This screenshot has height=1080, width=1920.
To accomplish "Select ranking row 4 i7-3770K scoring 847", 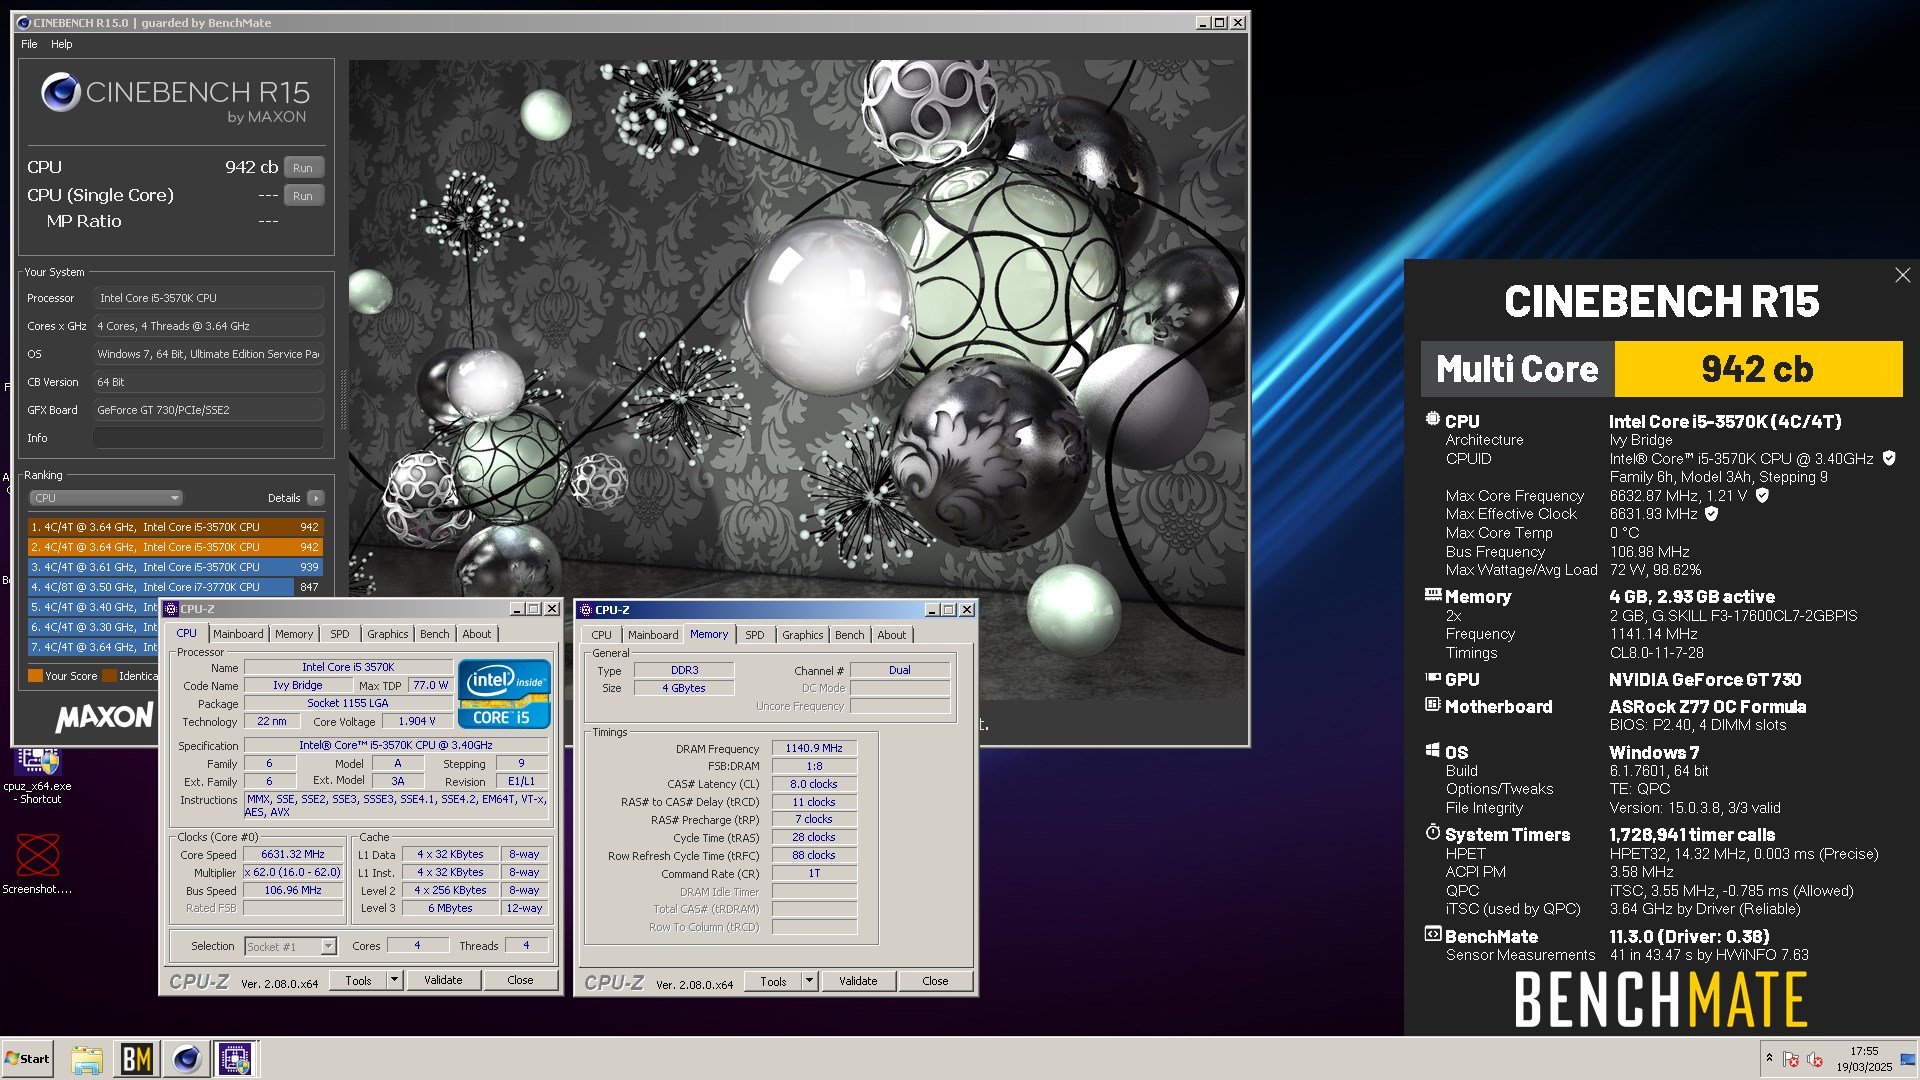I will pos(175,587).
